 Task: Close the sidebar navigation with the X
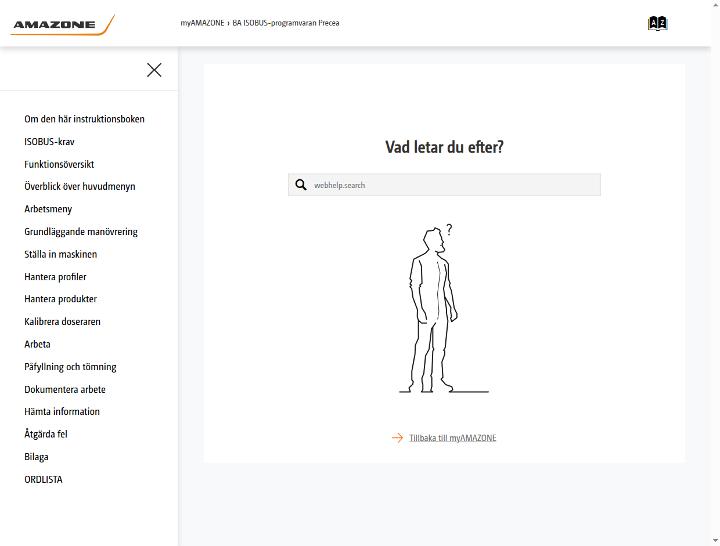pos(154,70)
